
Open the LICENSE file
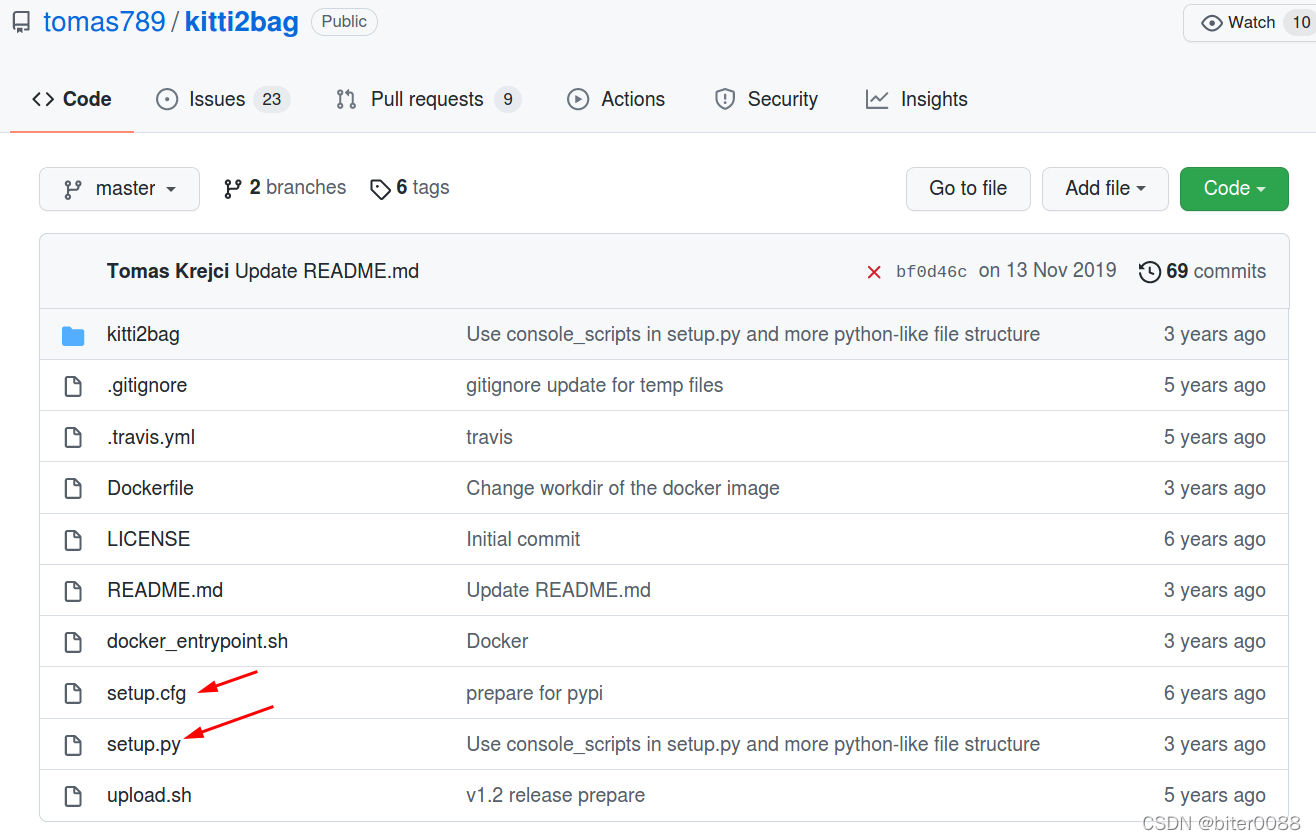tap(148, 539)
